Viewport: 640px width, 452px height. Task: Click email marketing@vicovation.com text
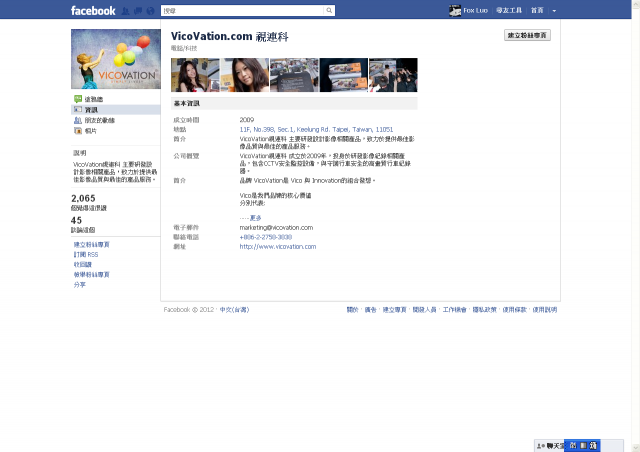(x=276, y=227)
